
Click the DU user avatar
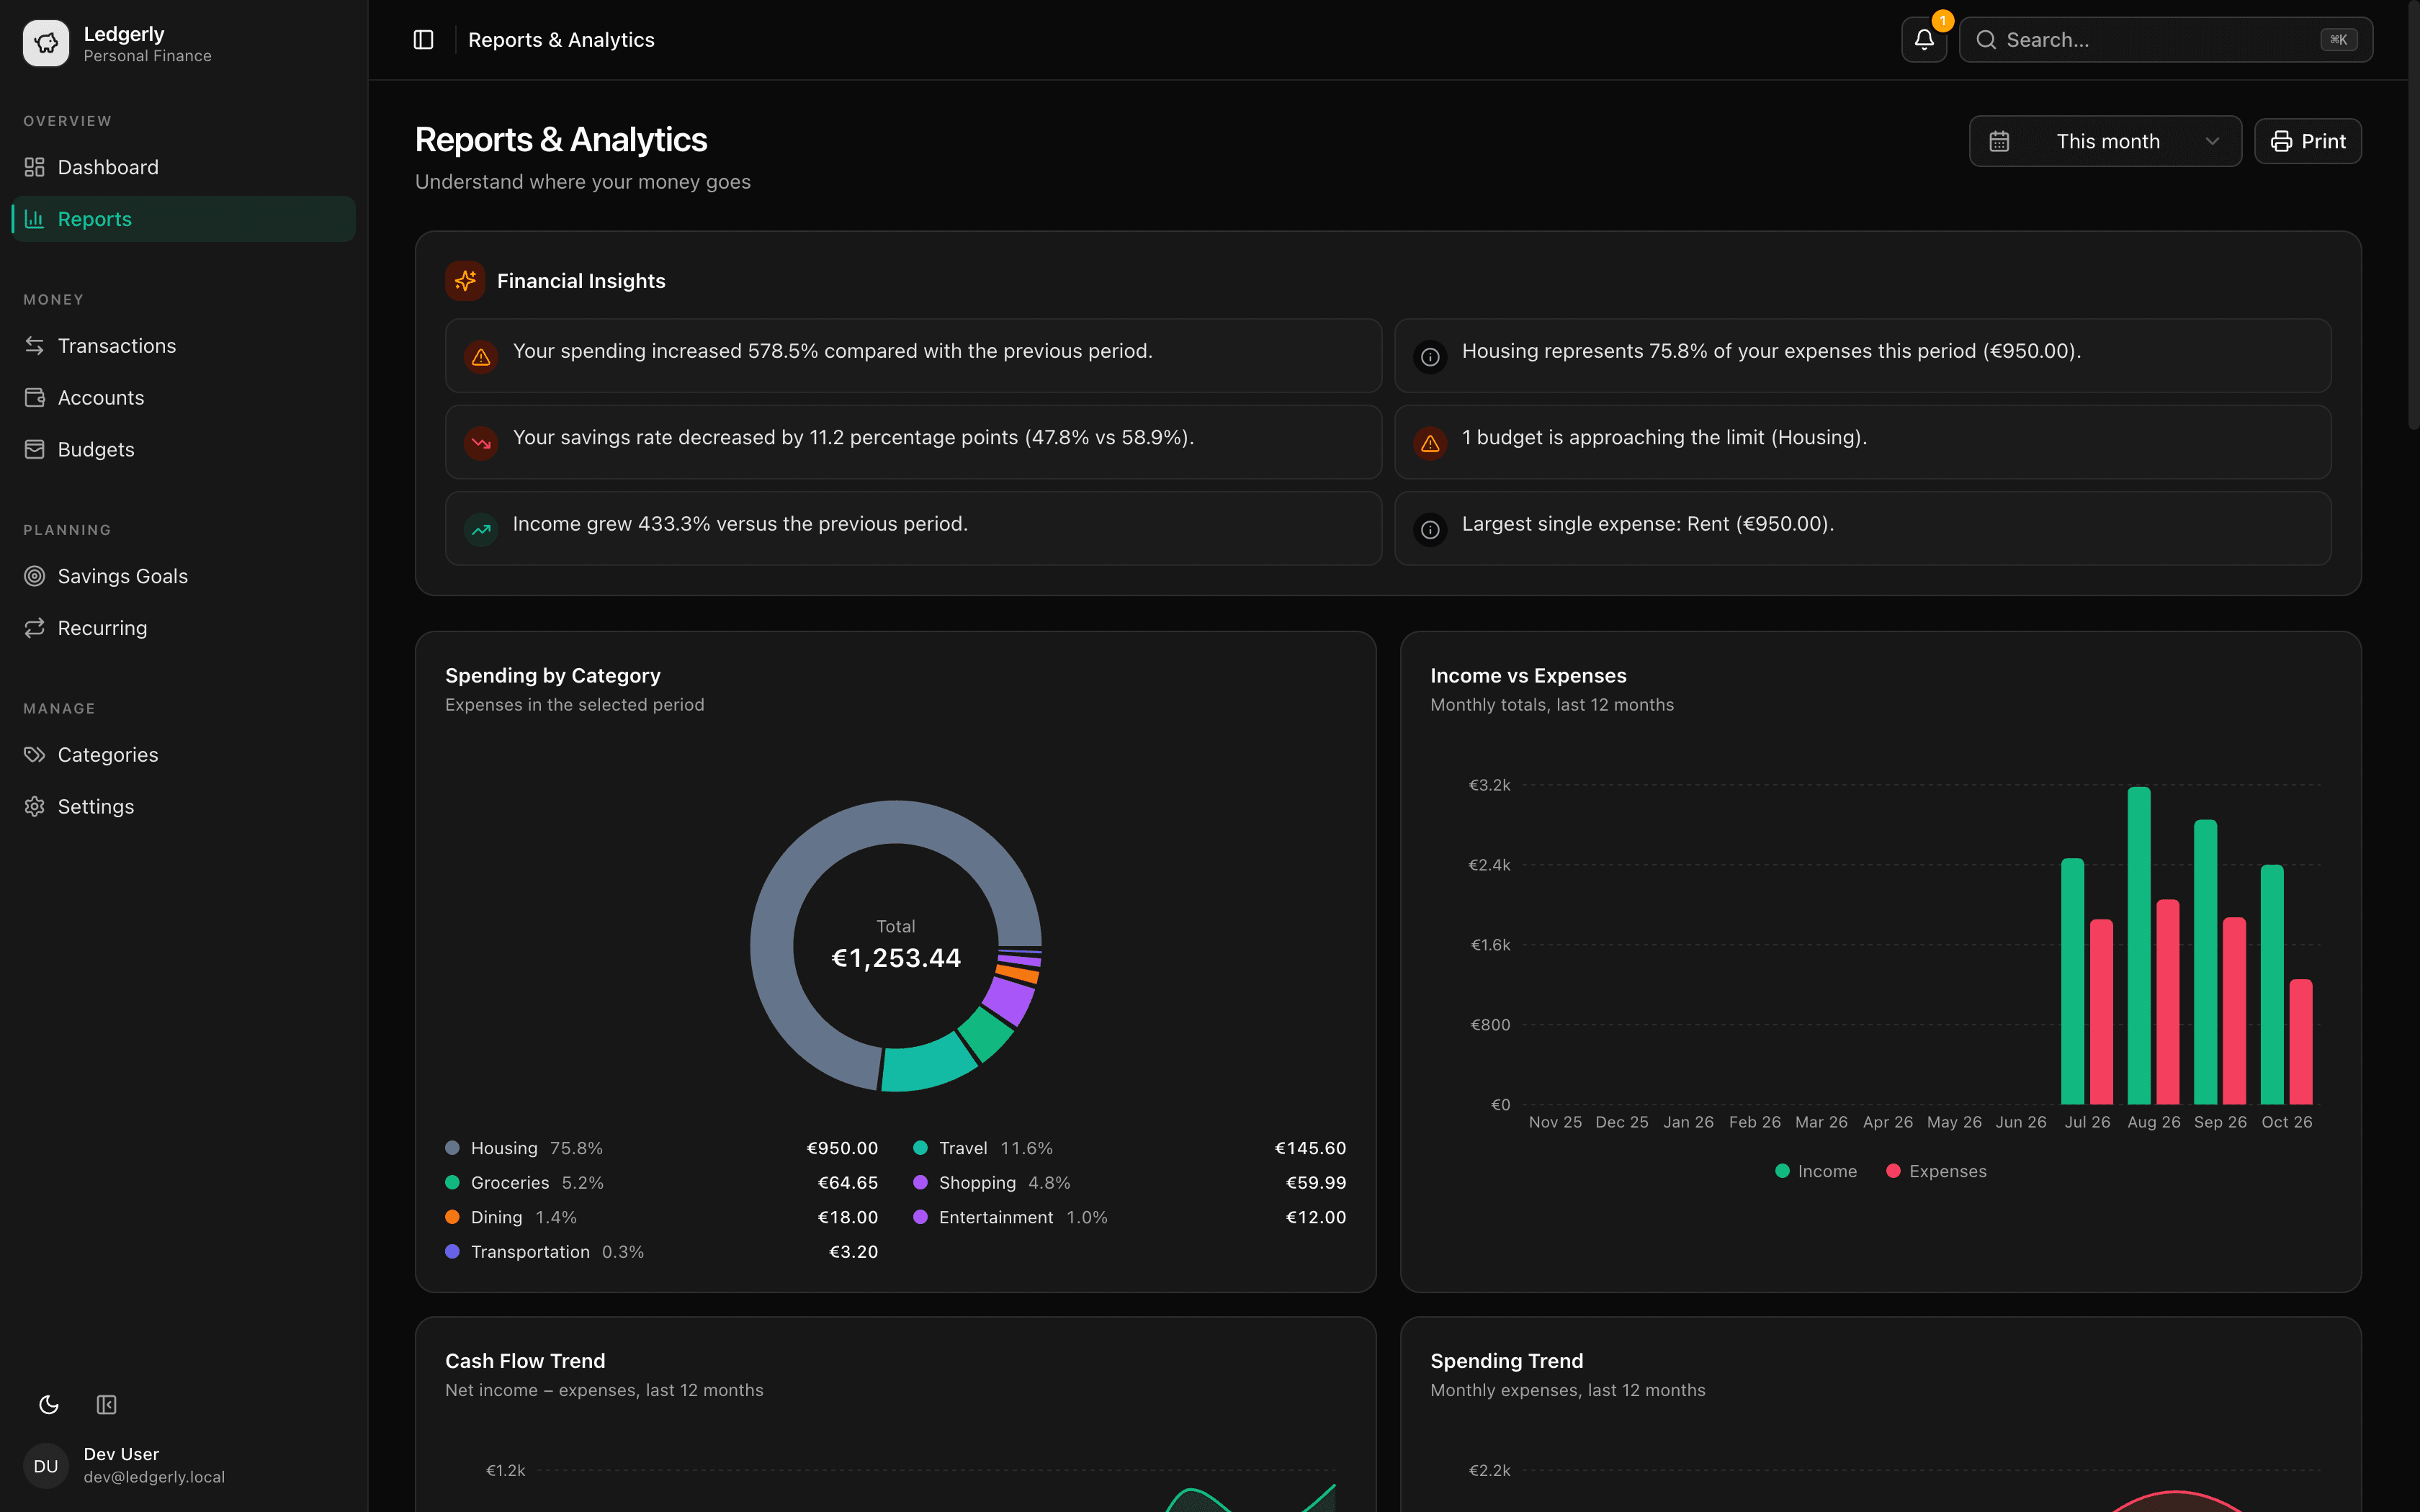click(x=46, y=1466)
